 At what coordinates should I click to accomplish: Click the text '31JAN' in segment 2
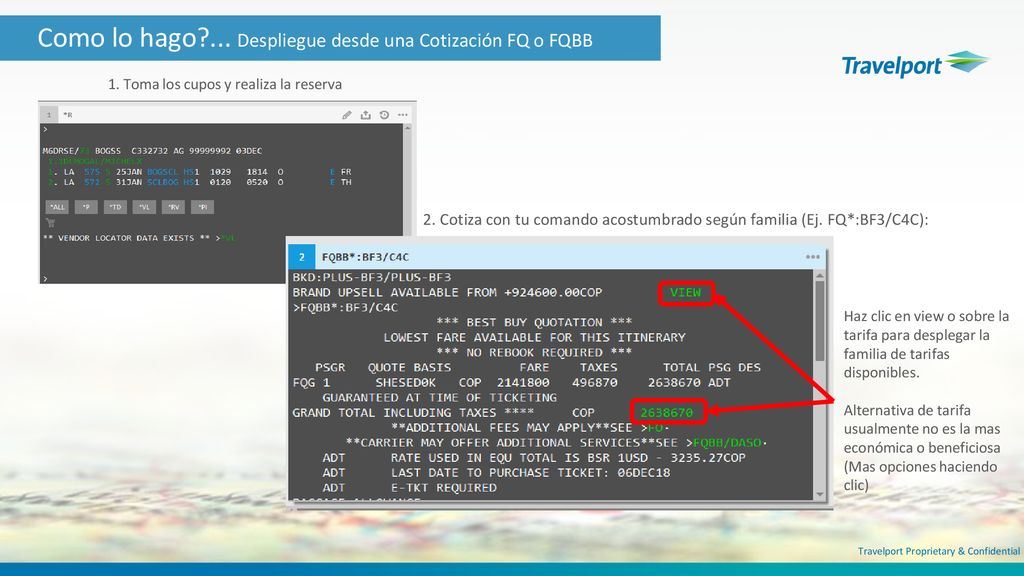point(129,182)
